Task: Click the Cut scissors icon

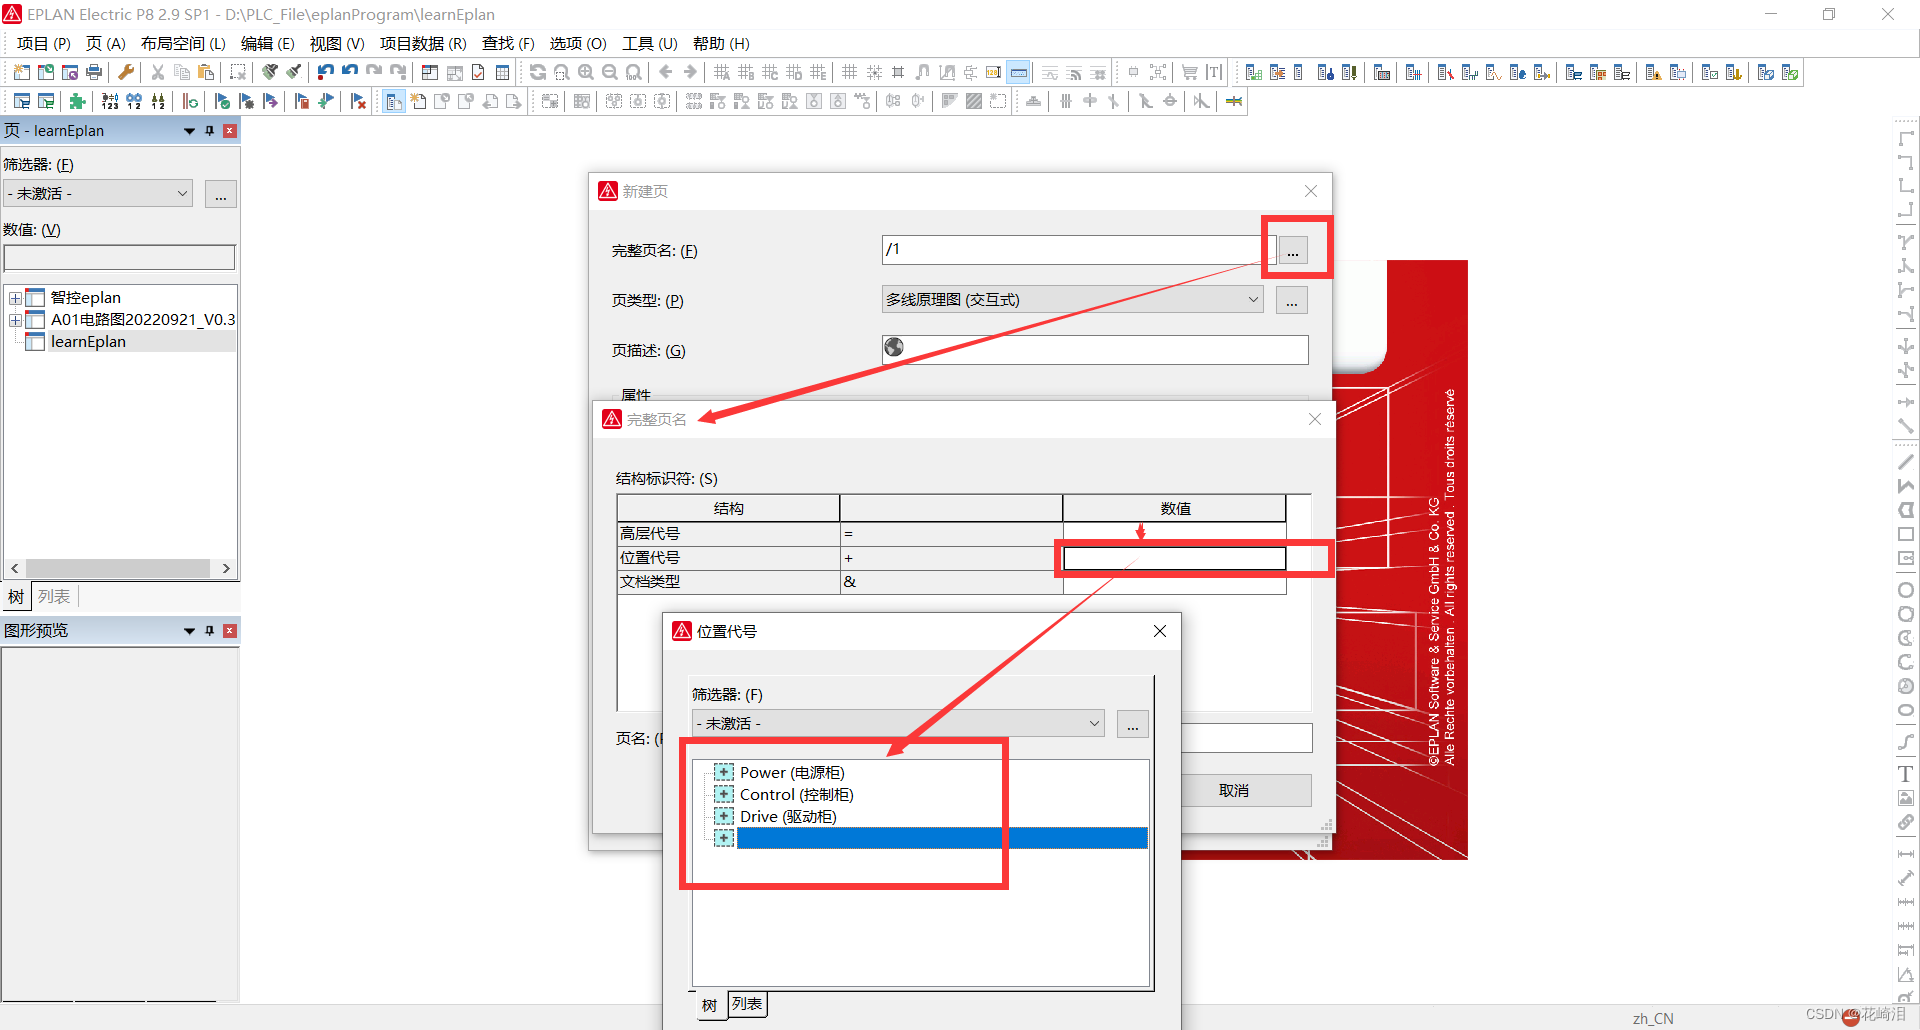Action: click(x=158, y=72)
